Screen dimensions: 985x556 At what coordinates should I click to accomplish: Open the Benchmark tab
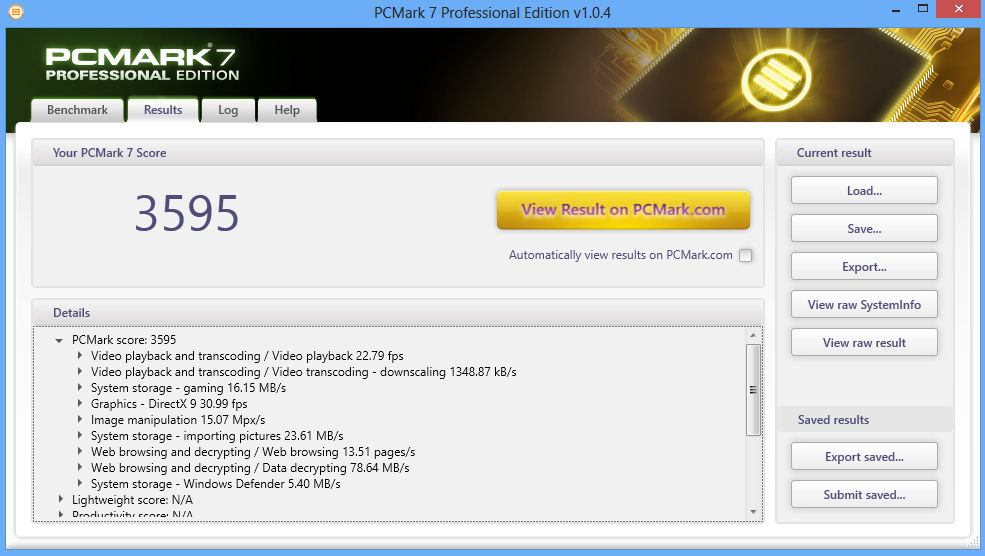point(77,110)
